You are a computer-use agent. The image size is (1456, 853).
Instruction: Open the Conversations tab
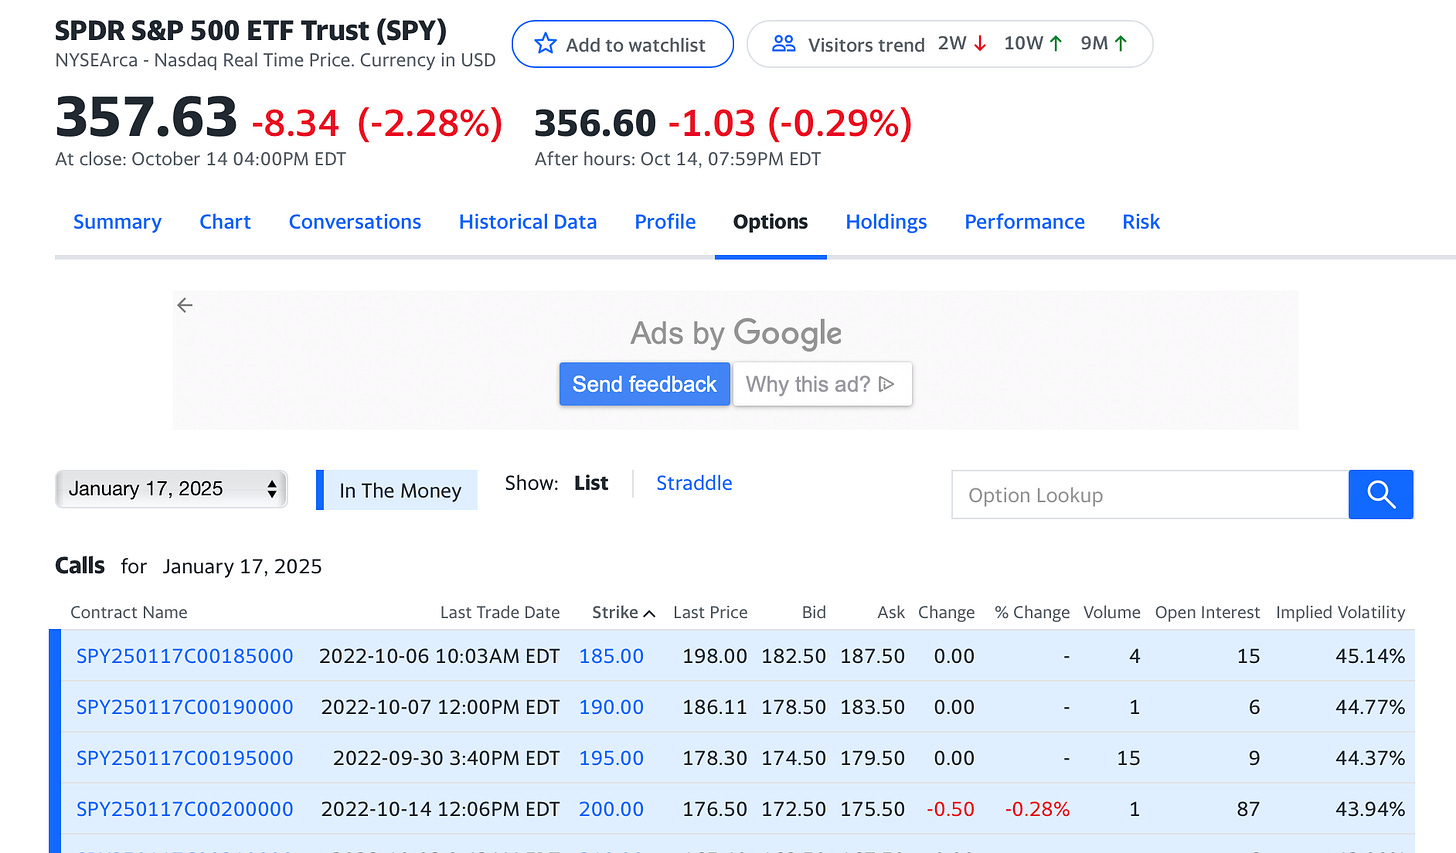(355, 222)
